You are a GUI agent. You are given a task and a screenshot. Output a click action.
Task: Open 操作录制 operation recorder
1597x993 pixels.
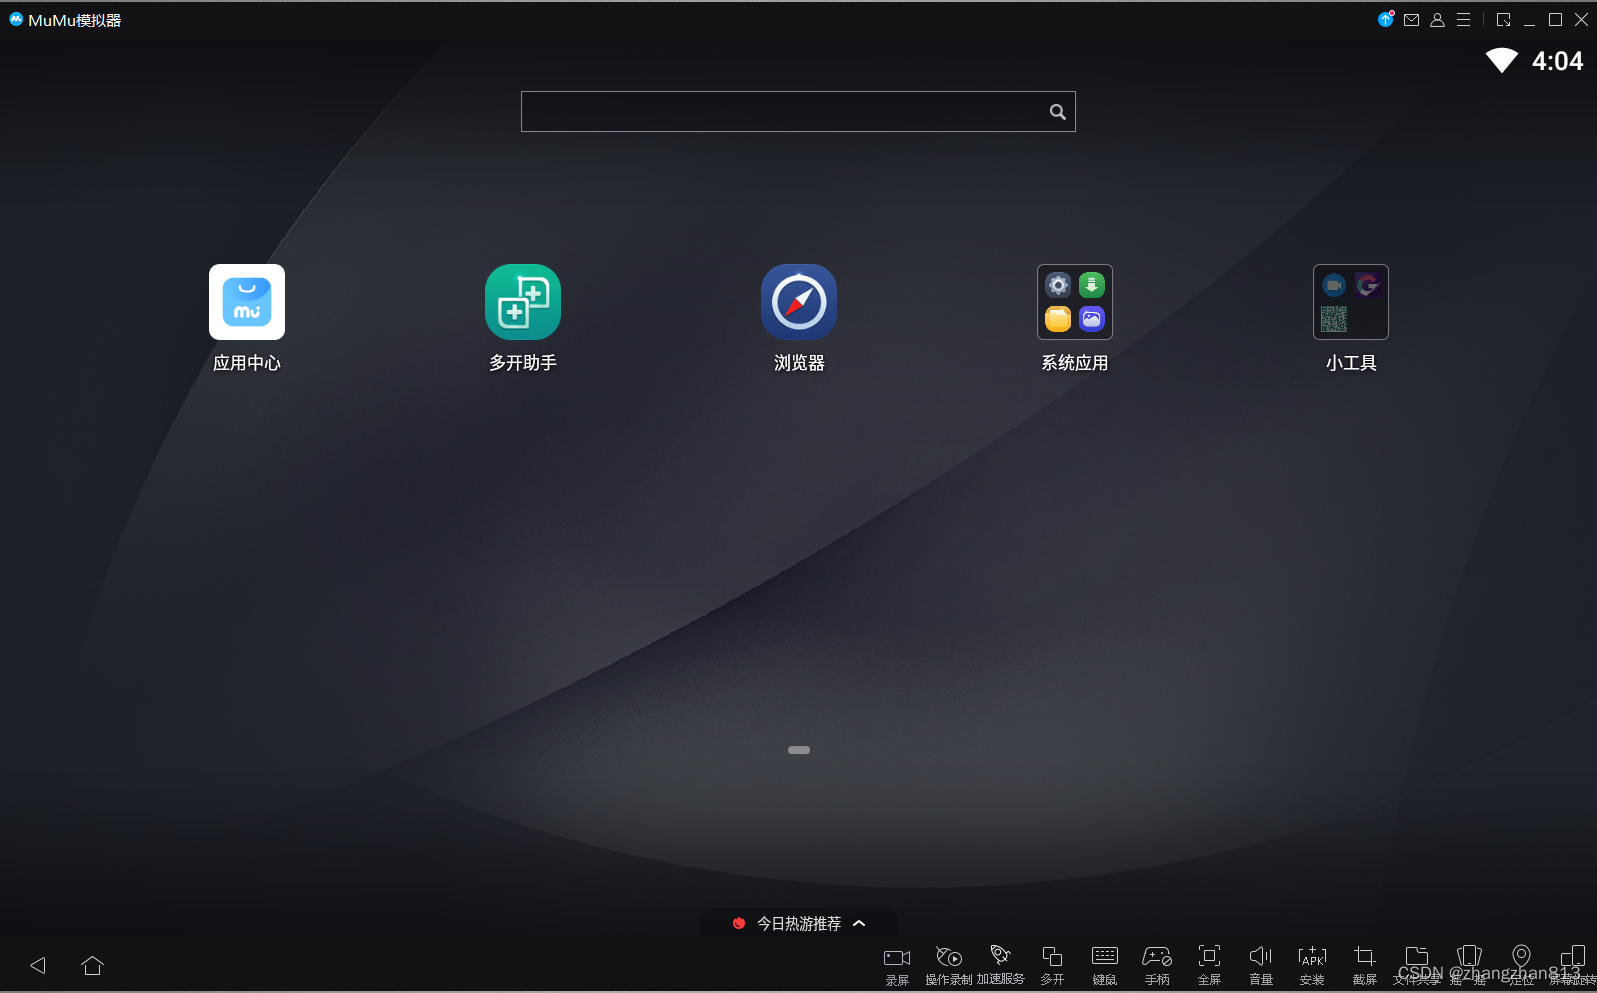coord(949,966)
